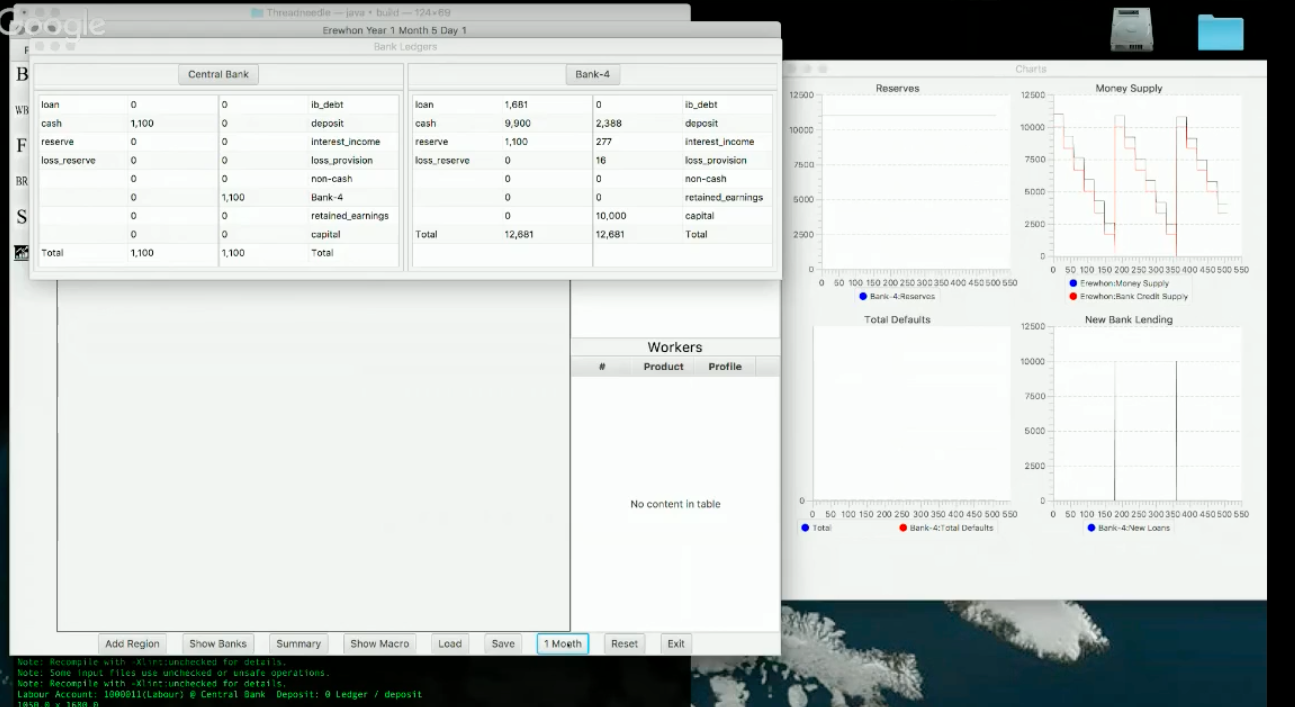Select the 'B' item in left sidebar
Viewport: 1295px width, 707px height.
pyautogui.click(x=21, y=74)
